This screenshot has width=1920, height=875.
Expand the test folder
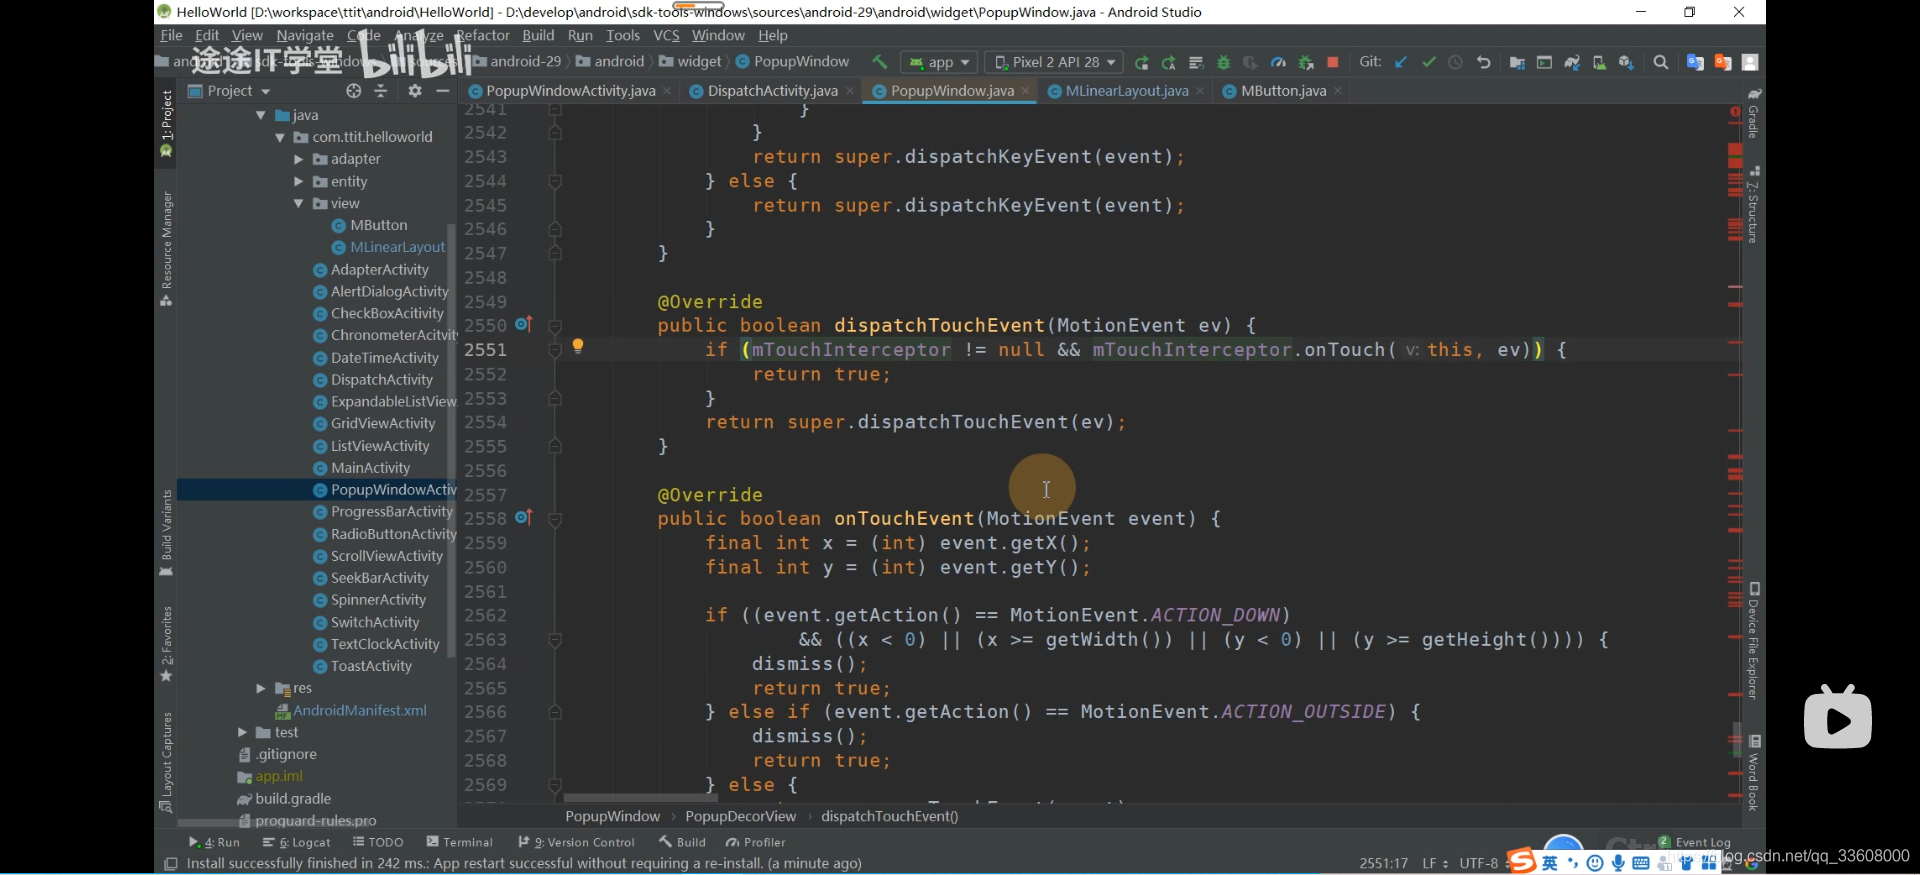pos(242,732)
